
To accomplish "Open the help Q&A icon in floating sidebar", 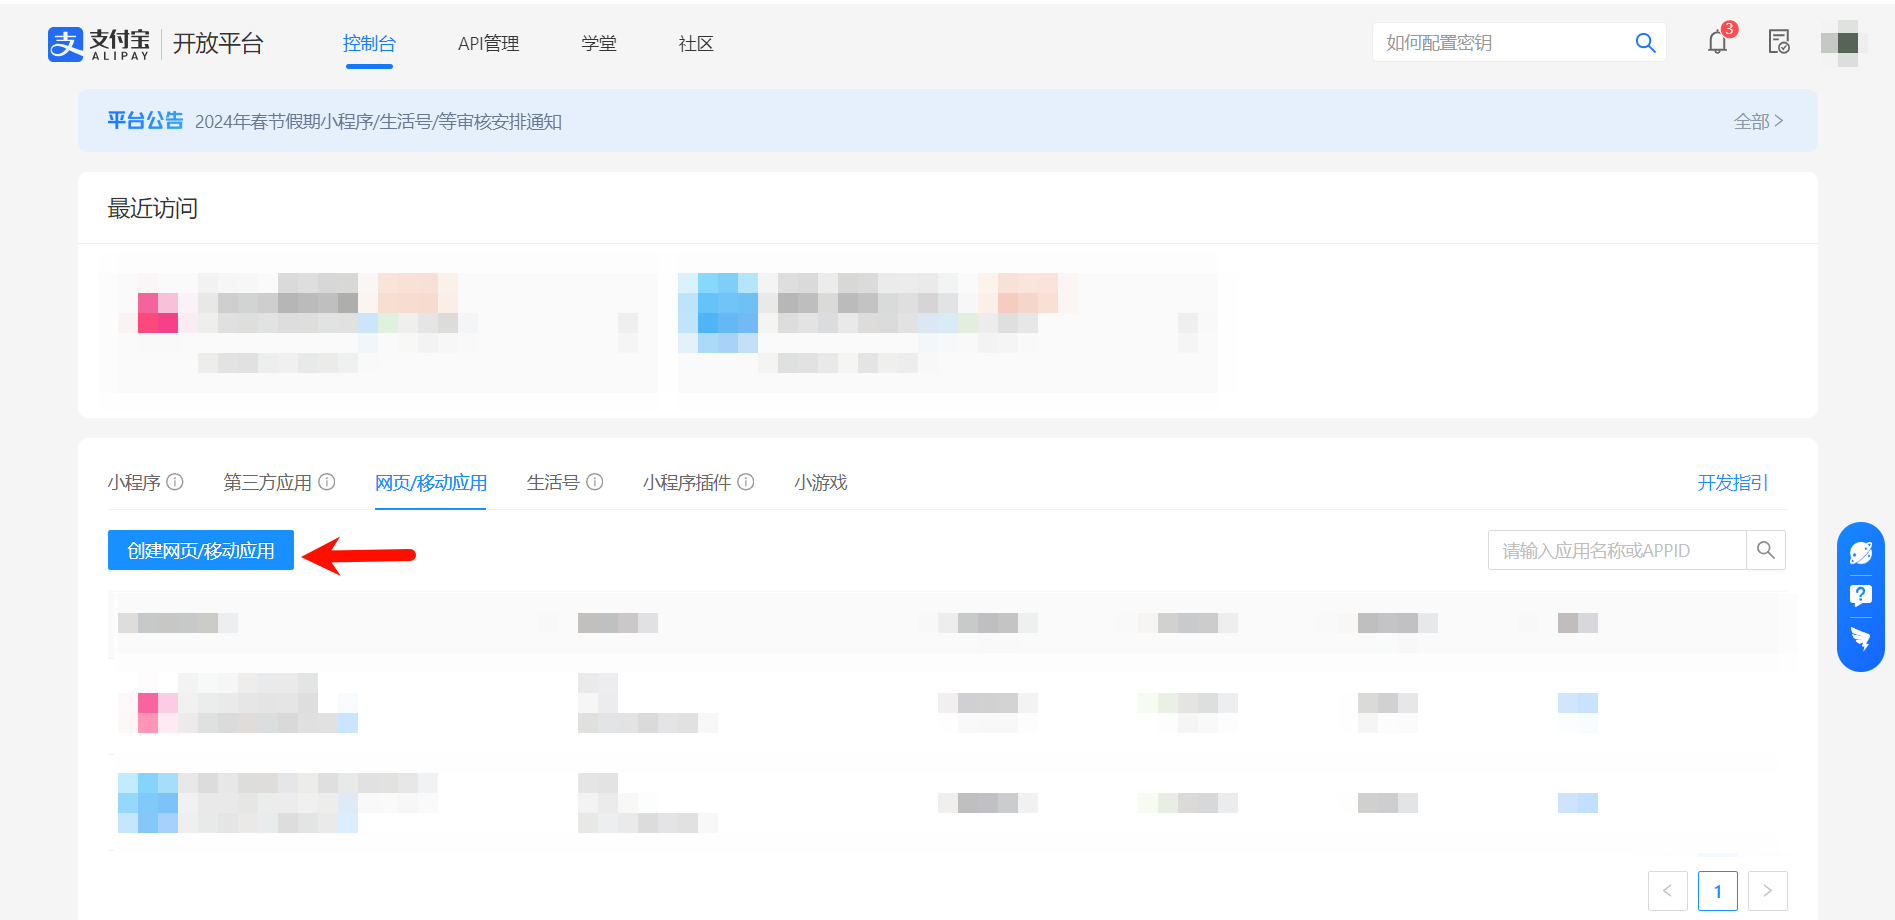I will coord(1861,595).
